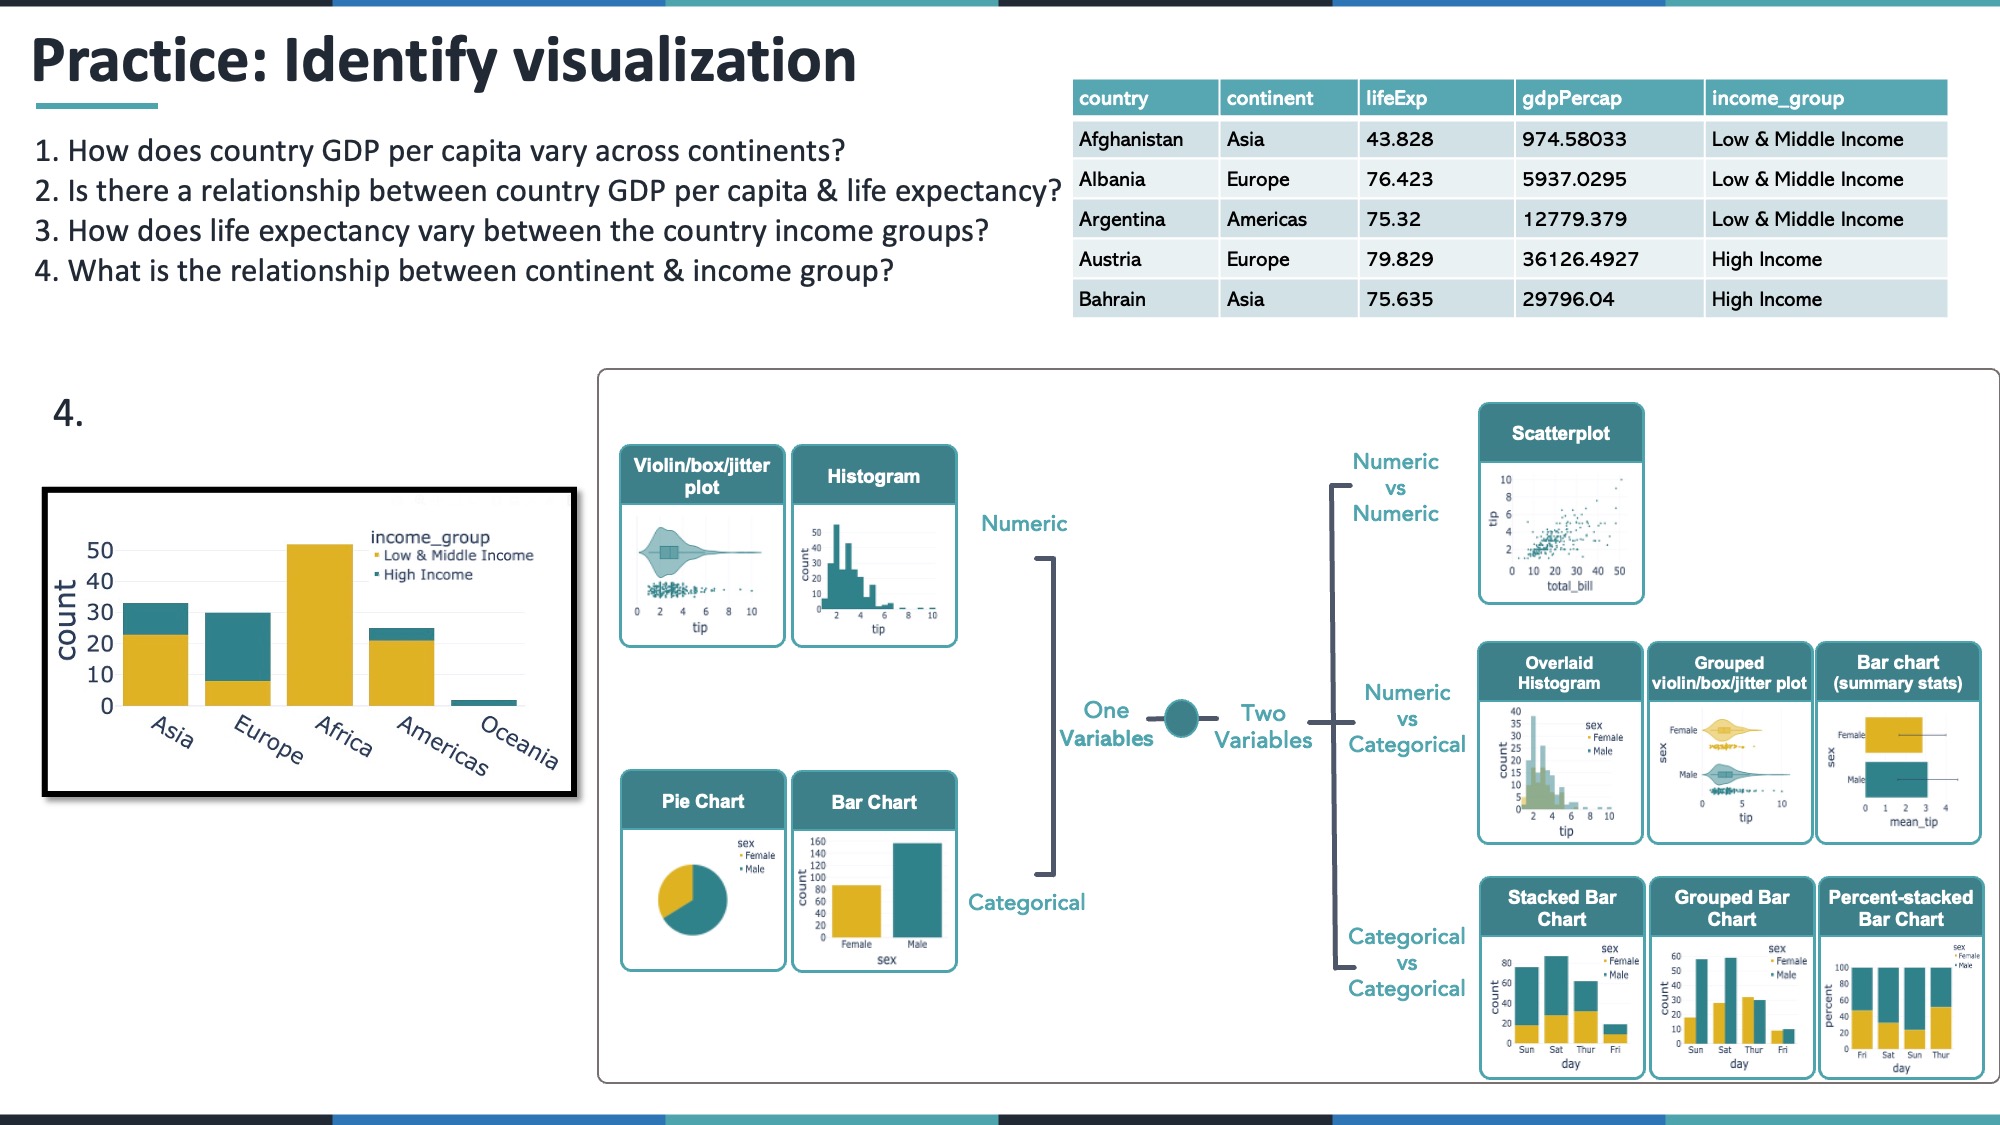The height and width of the screenshot is (1125, 2000).
Task: Click the standalone "Numeric" label near Histogram
Action: [x=1024, y=523]
